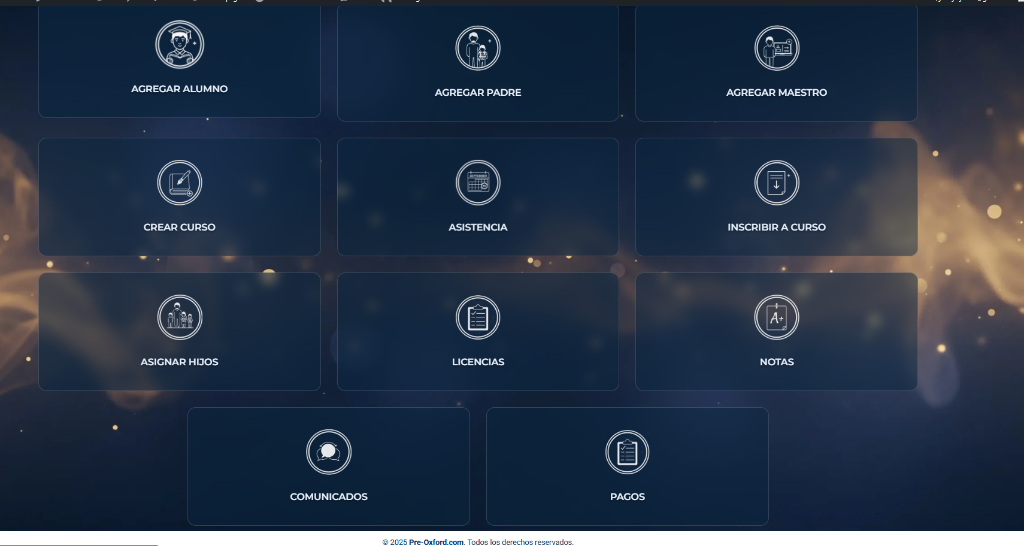
Task: Select the AGREGAR MAESTRO text label
Action: [x=776, y=93]
